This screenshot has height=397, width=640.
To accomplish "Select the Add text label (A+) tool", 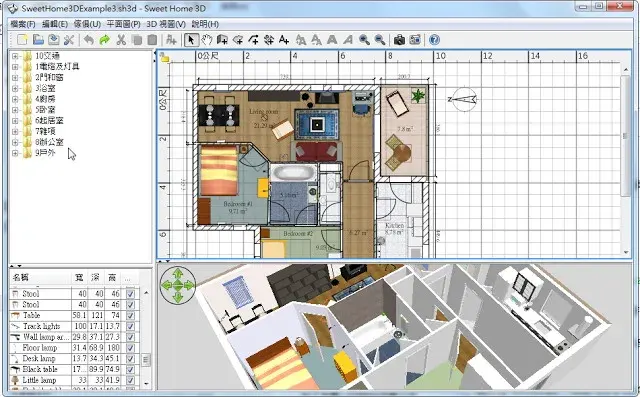I will click(284, 40).
